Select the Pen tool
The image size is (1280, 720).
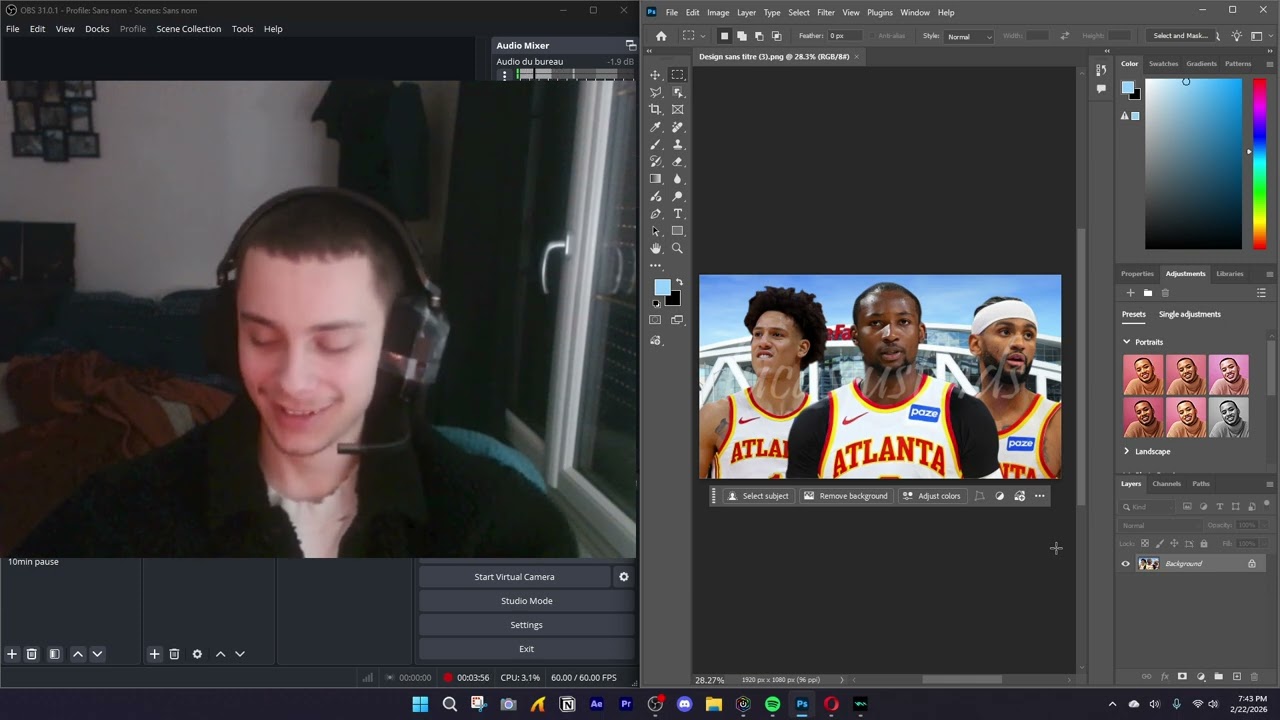656,214
